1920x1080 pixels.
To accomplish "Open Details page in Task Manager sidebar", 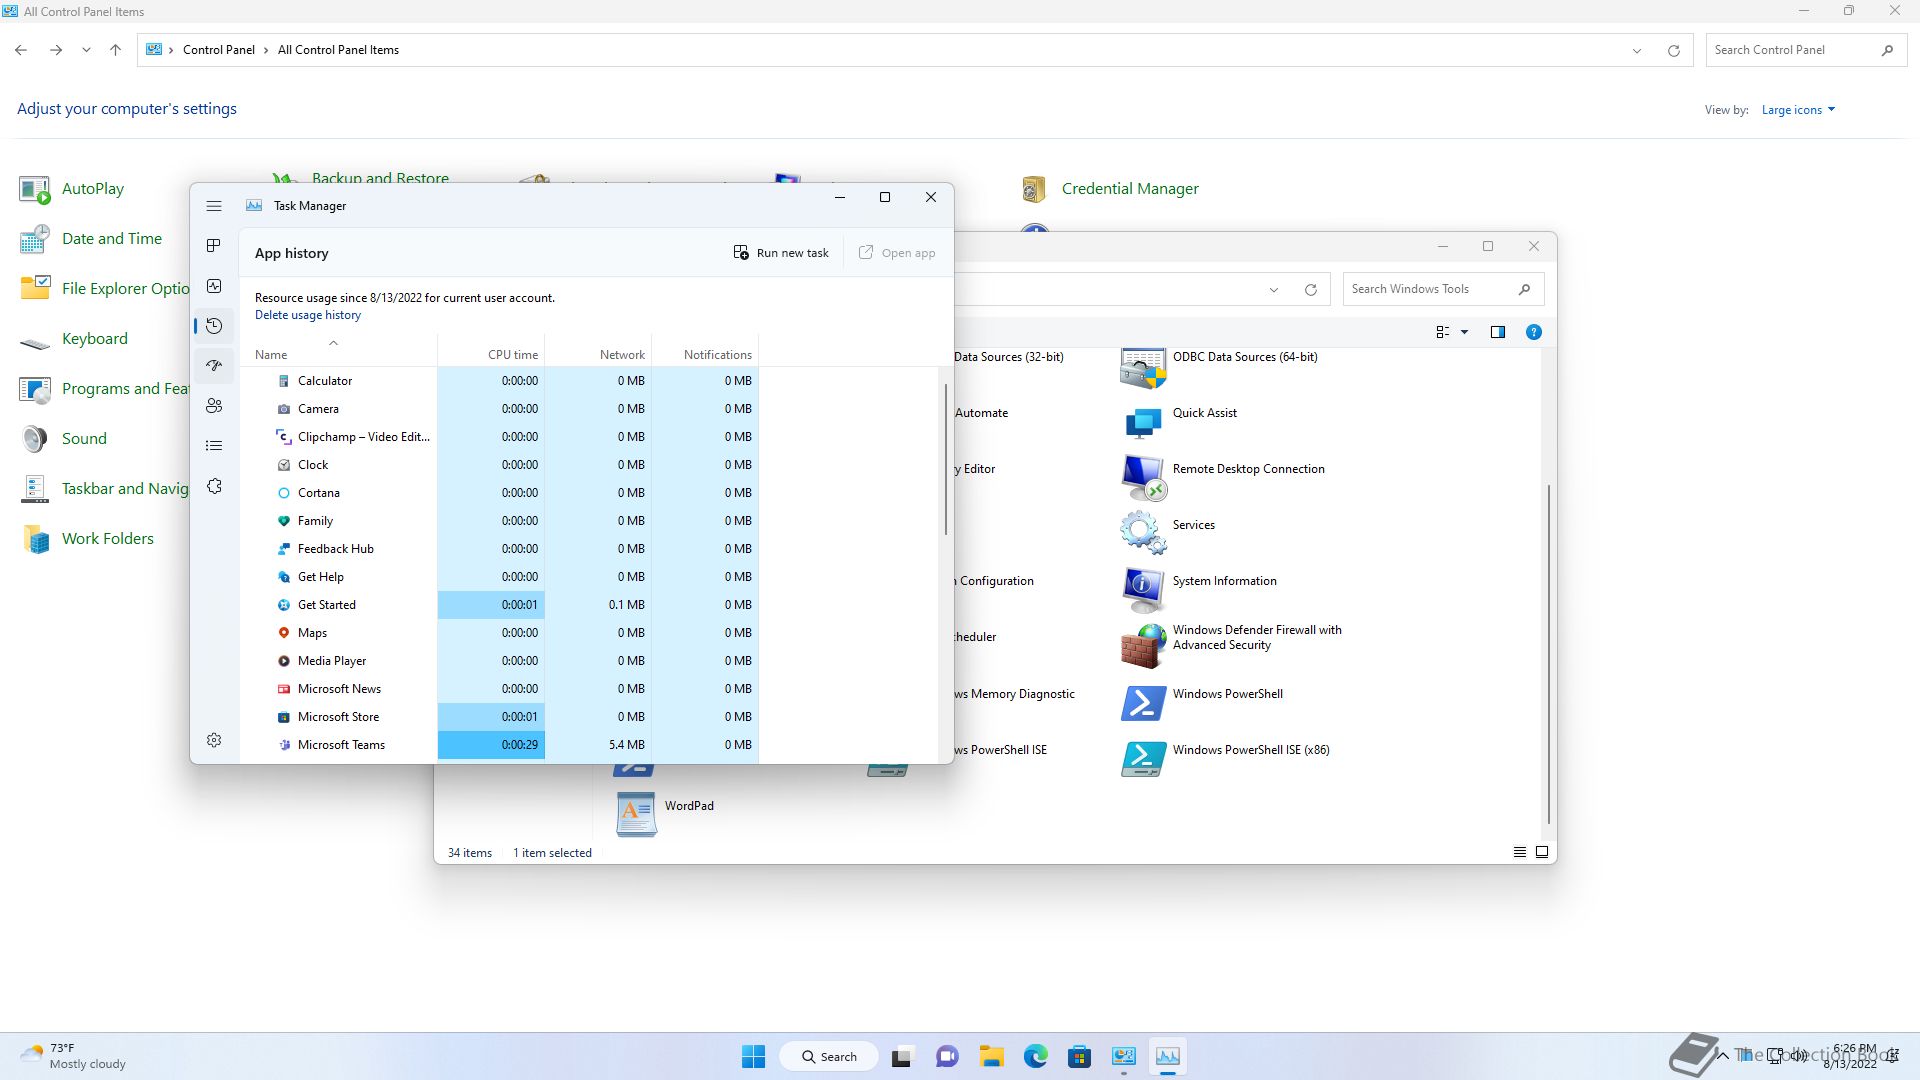I will (x=214, y=446).
